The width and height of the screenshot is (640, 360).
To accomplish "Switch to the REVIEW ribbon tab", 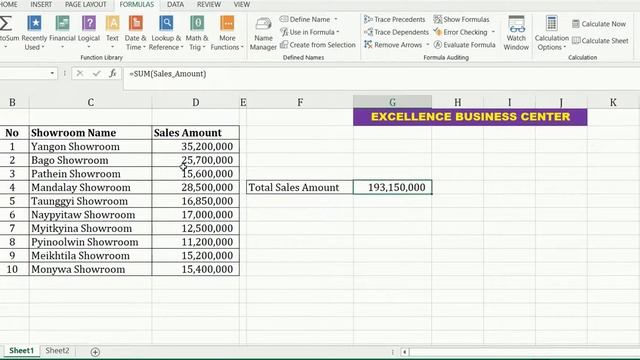I will [x=209, y=4].
